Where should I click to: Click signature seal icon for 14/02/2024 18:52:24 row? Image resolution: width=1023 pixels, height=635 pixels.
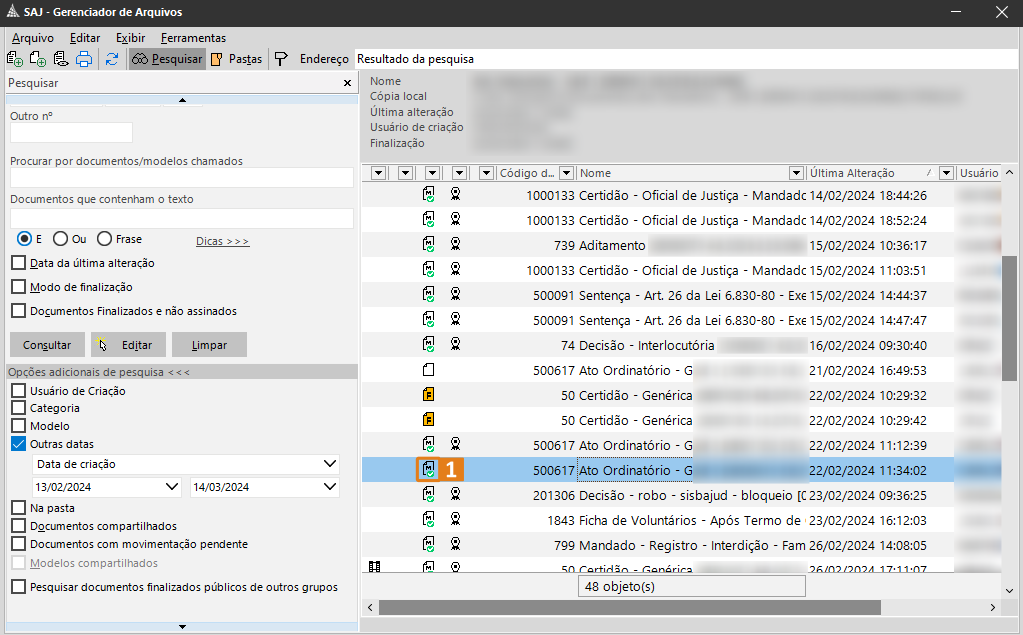click(455, 219)
